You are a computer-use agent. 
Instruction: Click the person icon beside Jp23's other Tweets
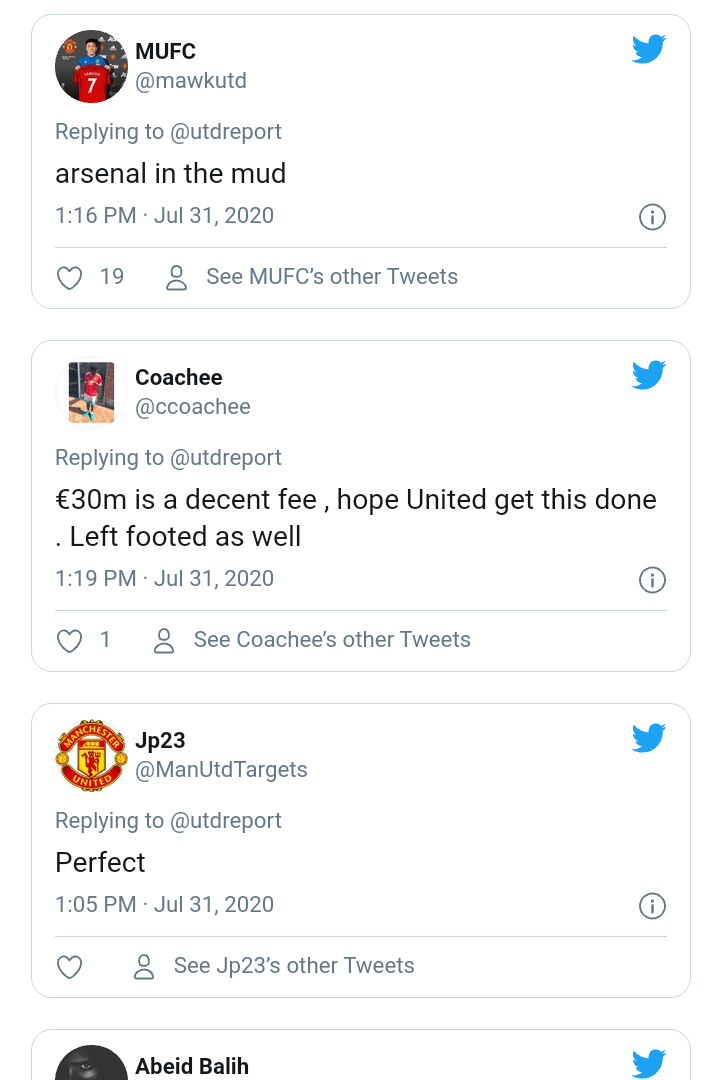pyautogui.click(x=143, y=966)
